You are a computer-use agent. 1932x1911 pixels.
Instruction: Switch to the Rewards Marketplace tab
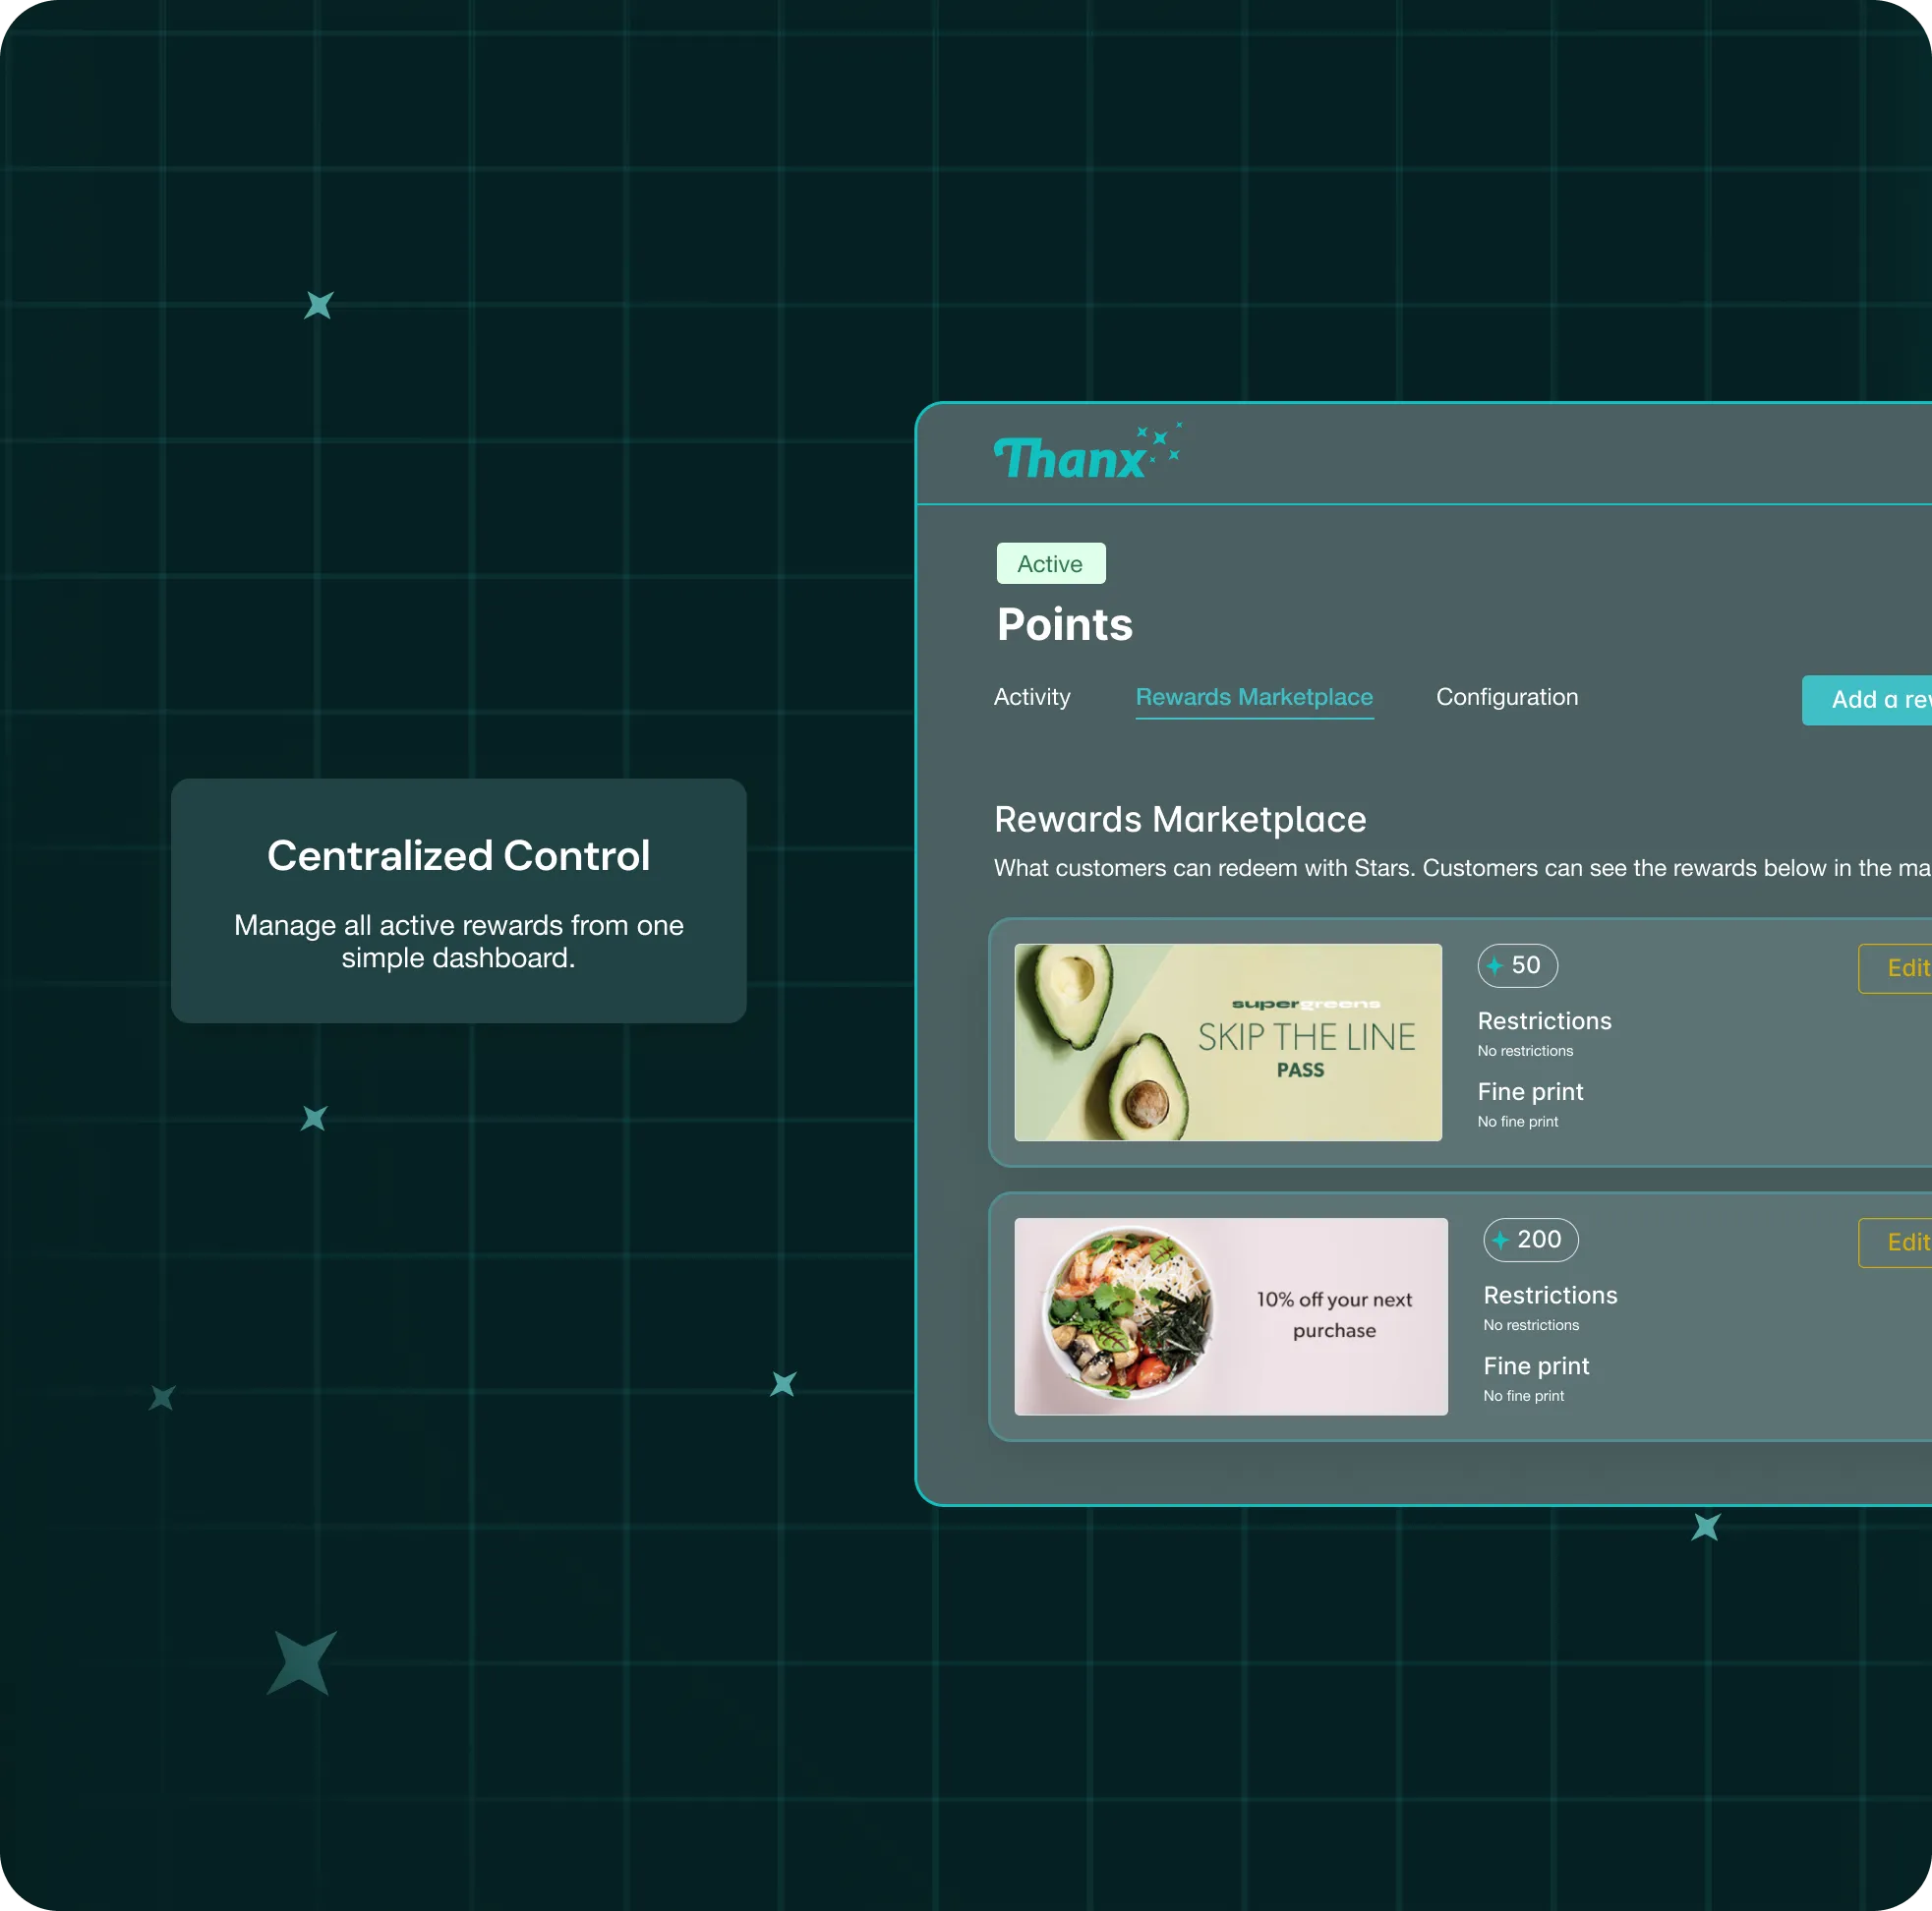coord(1253,697)
